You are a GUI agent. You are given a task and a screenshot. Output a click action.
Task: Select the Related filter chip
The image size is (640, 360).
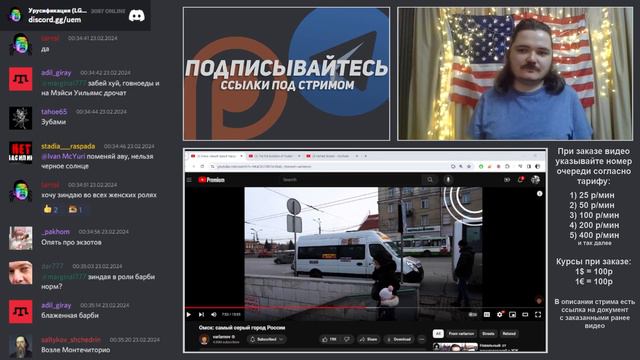[509, 333]
